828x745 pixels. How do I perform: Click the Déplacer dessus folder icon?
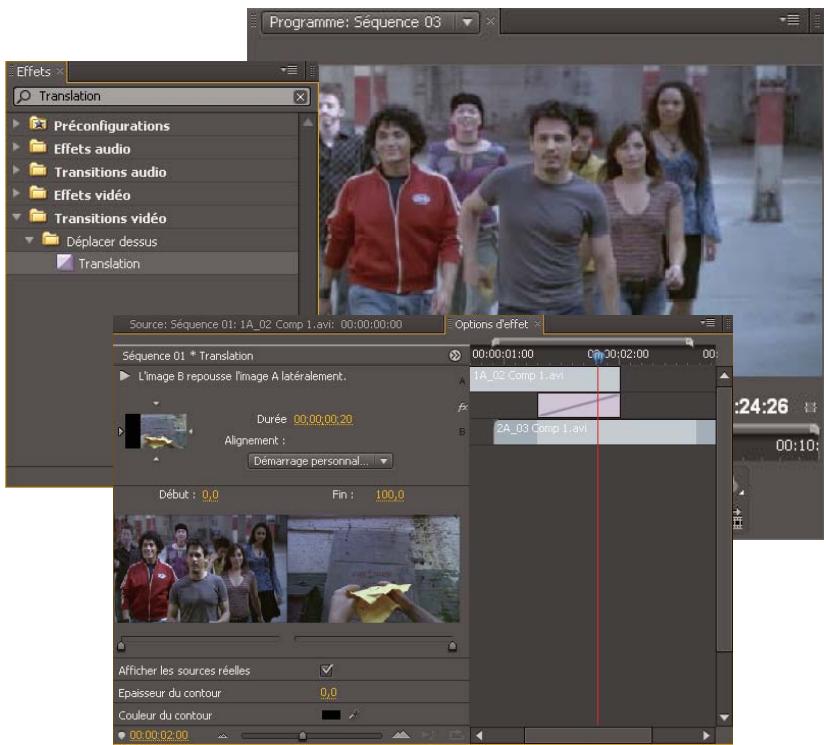pos(51,240)
